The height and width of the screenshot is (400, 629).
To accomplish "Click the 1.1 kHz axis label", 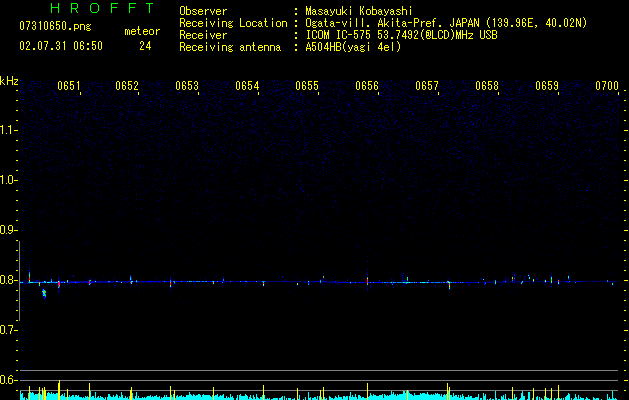I will click(9, 130).
